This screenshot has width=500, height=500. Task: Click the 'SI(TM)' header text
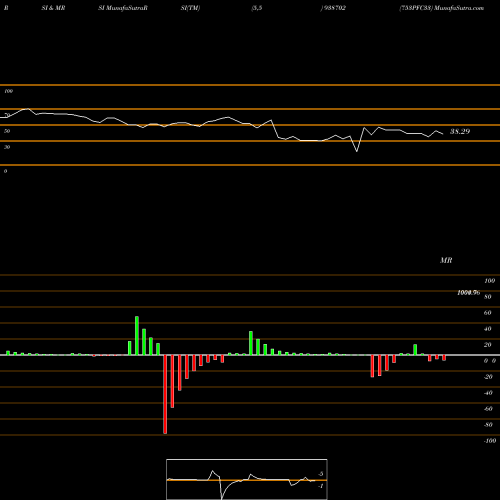(x=190, y=8)
